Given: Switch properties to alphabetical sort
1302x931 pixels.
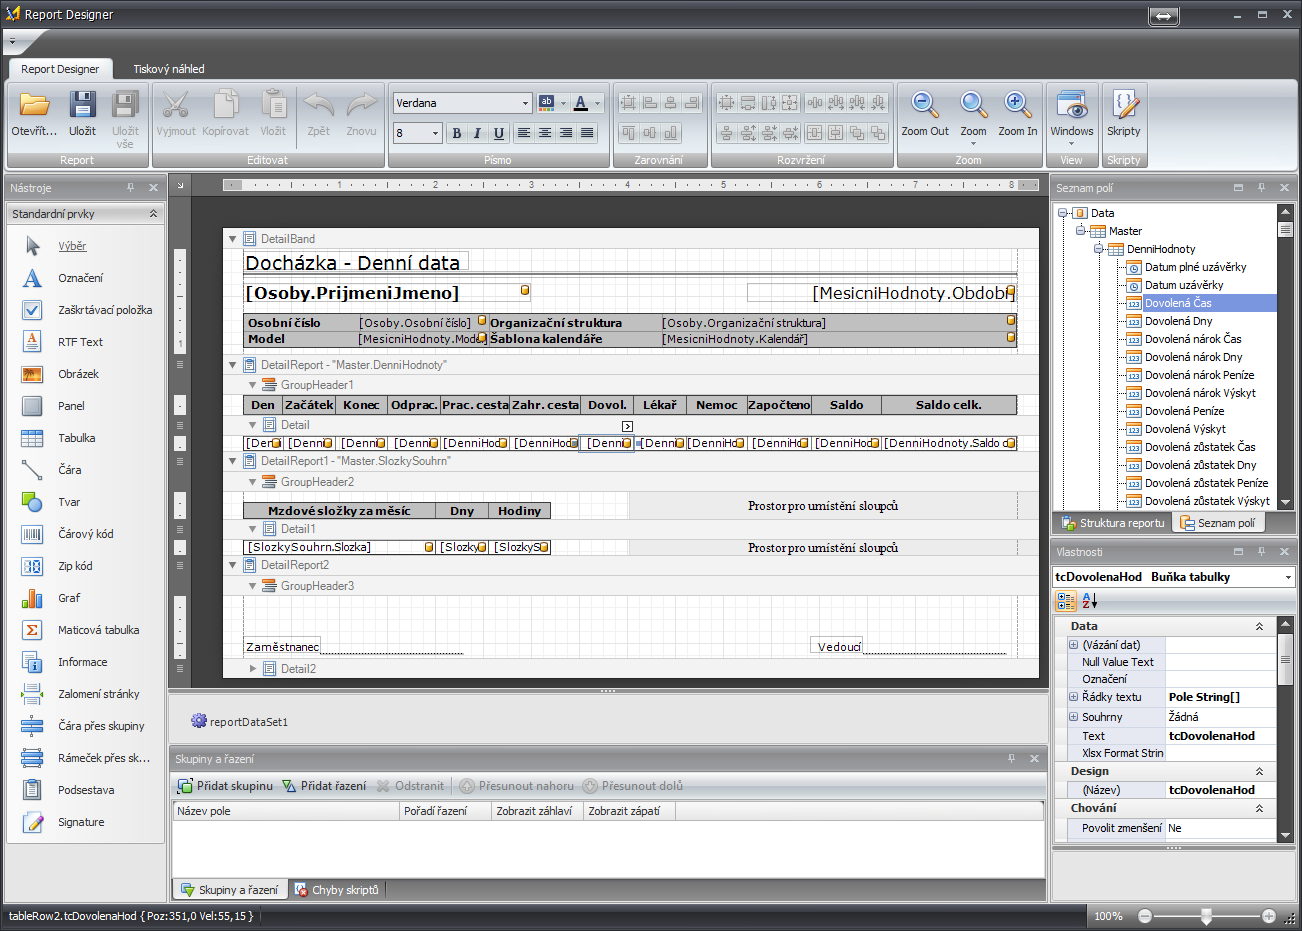Looking at the screenshot, I should click(x=1090, y=601).
